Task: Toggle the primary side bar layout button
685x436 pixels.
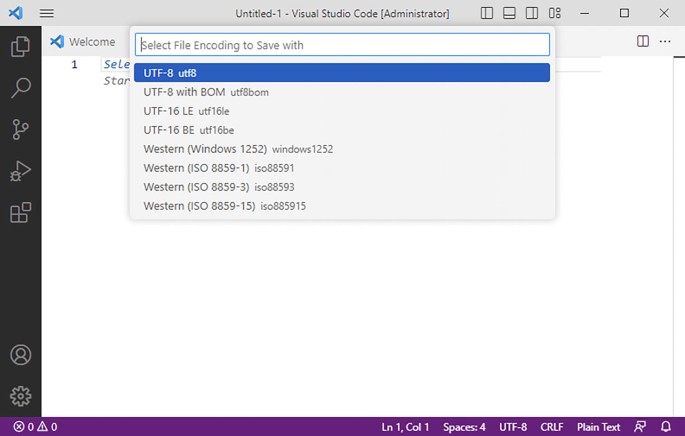Action: (487, 14)
